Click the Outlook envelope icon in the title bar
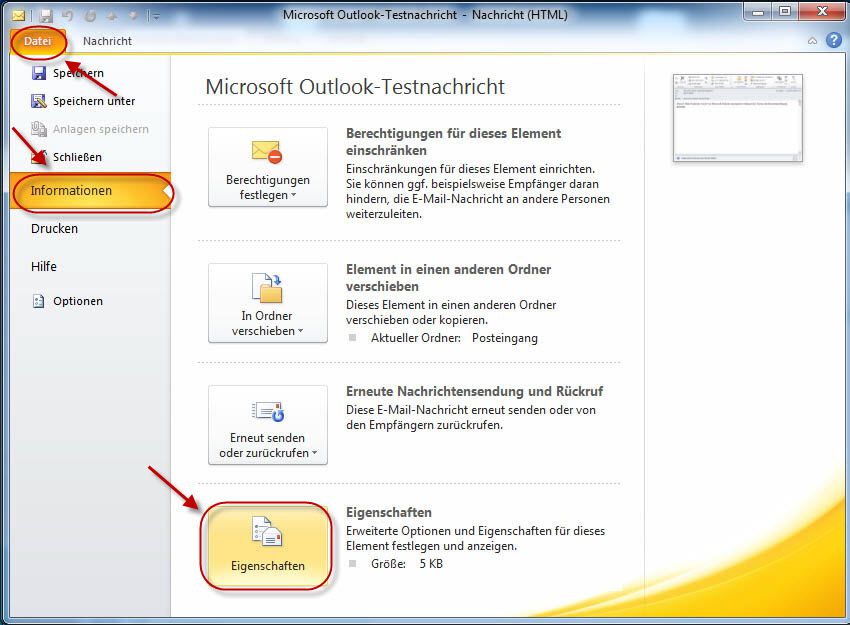The height and width of the screenshot is (625, 850). tap(17, 15)
